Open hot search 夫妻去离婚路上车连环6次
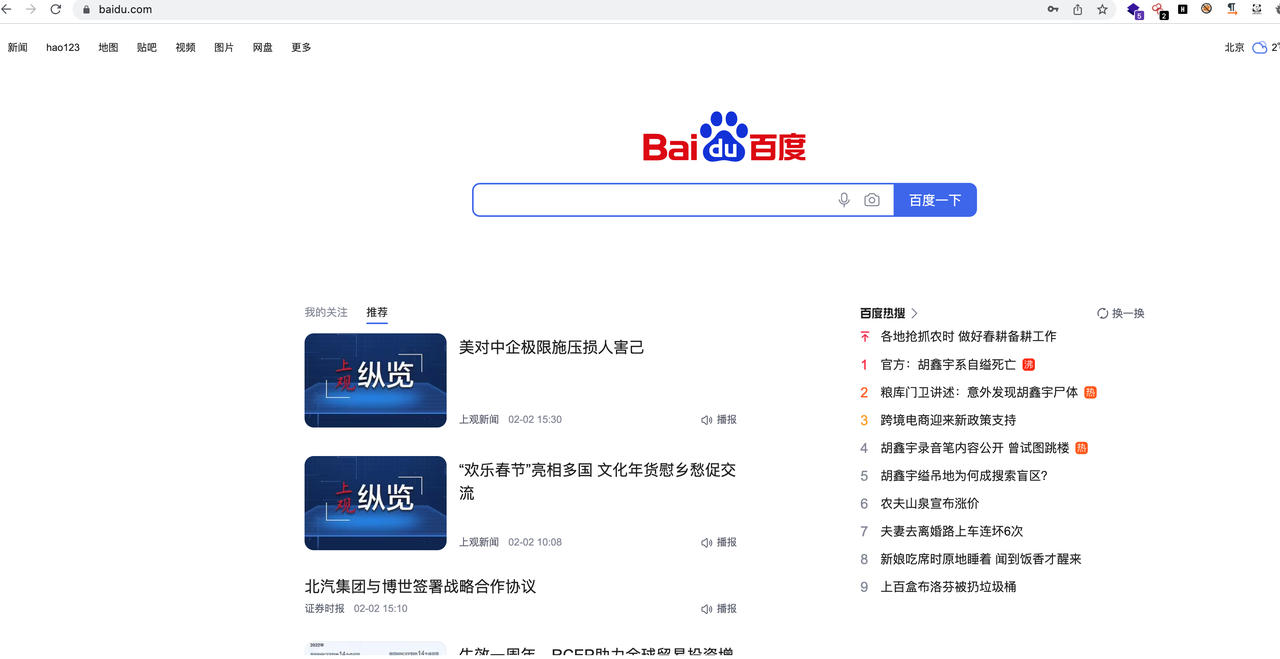Image resolution: width=1280 pixels, height=659 pixels. [x=952, y=531]
